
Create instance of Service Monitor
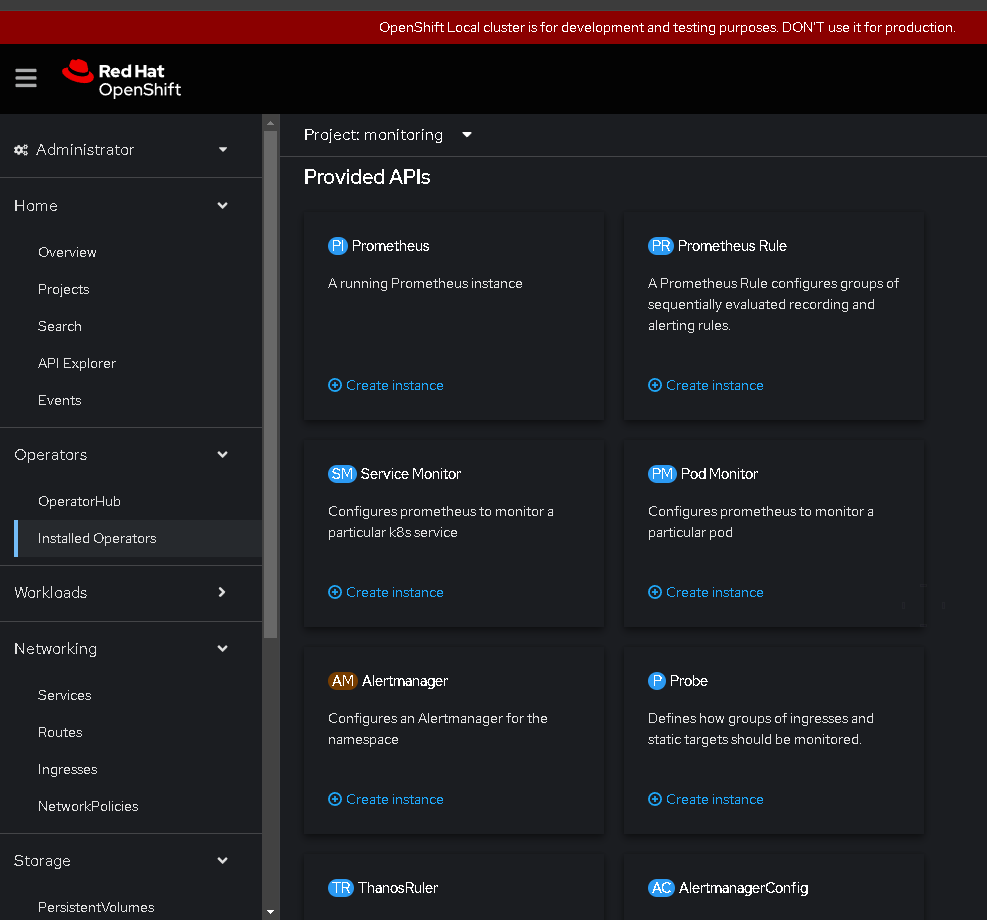(x=386, y=592)
